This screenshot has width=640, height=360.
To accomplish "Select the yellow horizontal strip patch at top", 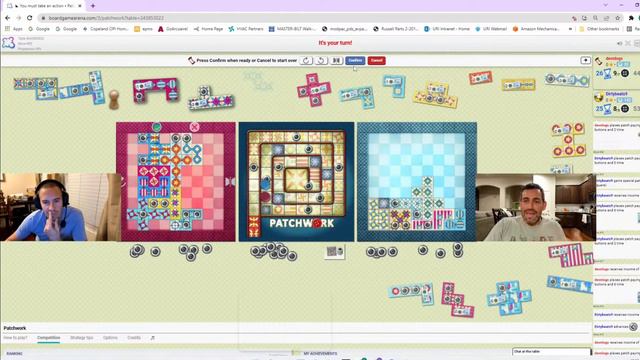I will point(518,84).
